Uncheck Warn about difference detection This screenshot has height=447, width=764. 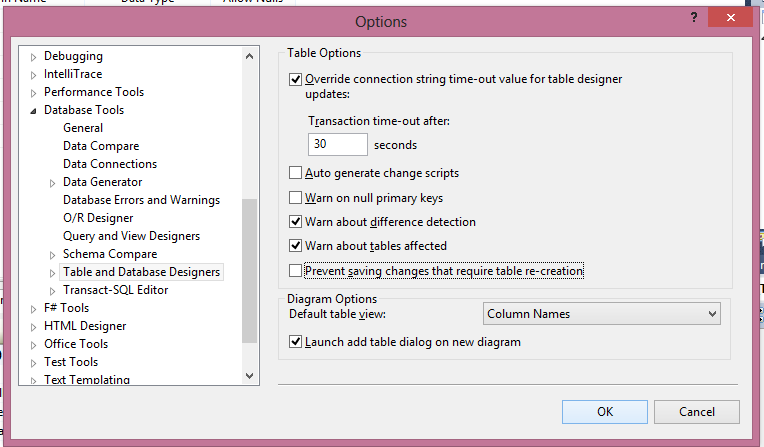(x=295, y=222)
